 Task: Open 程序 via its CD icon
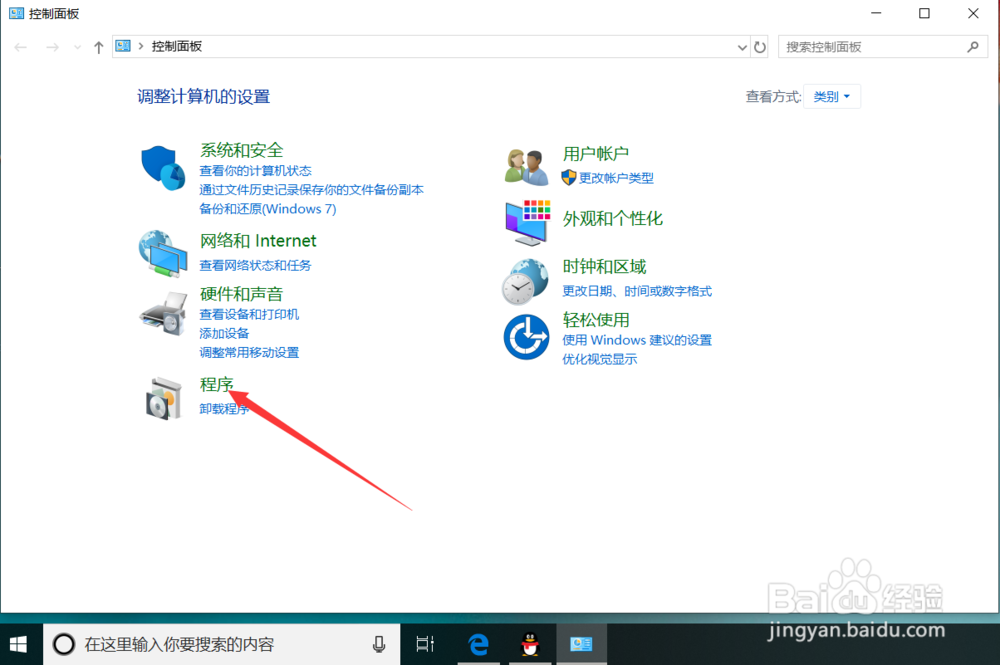[x=162, y=397]
